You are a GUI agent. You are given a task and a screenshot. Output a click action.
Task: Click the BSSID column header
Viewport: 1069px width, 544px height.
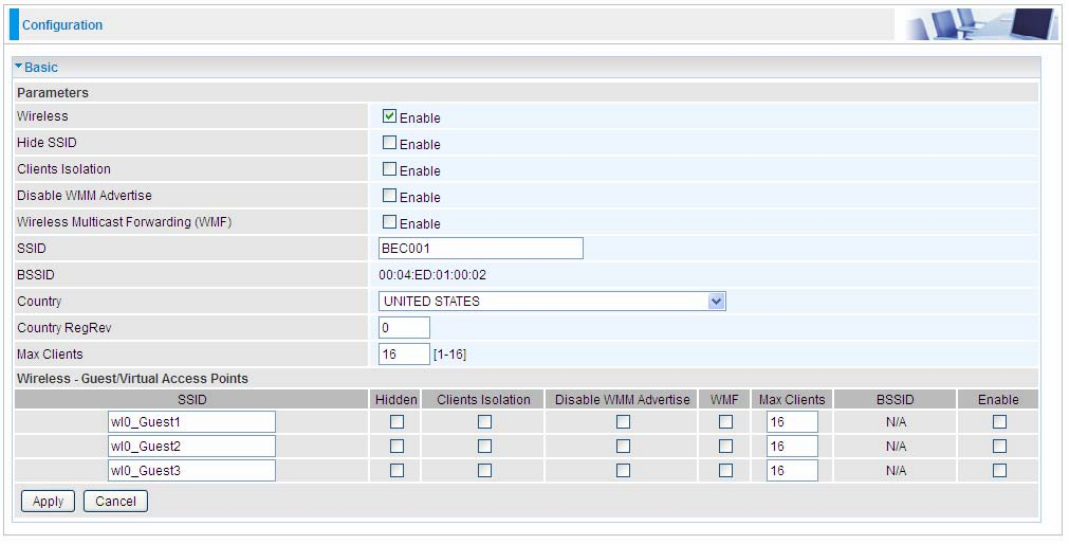coord(895,400)
